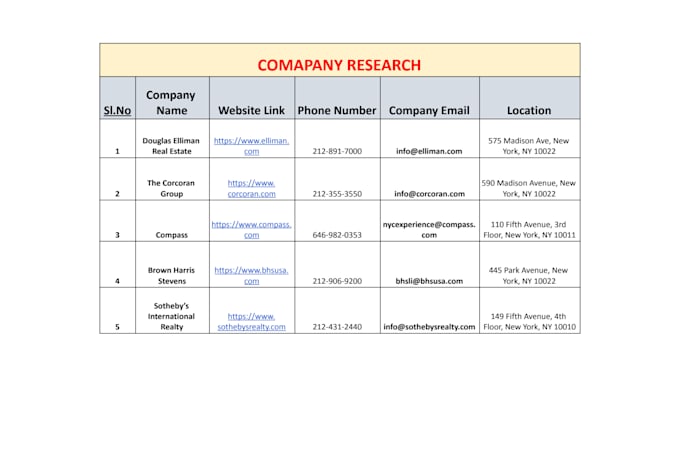Select the Website Link header cell
This screenshot has width=680, height=459.
pyautogui.click(x=252, y=98)
